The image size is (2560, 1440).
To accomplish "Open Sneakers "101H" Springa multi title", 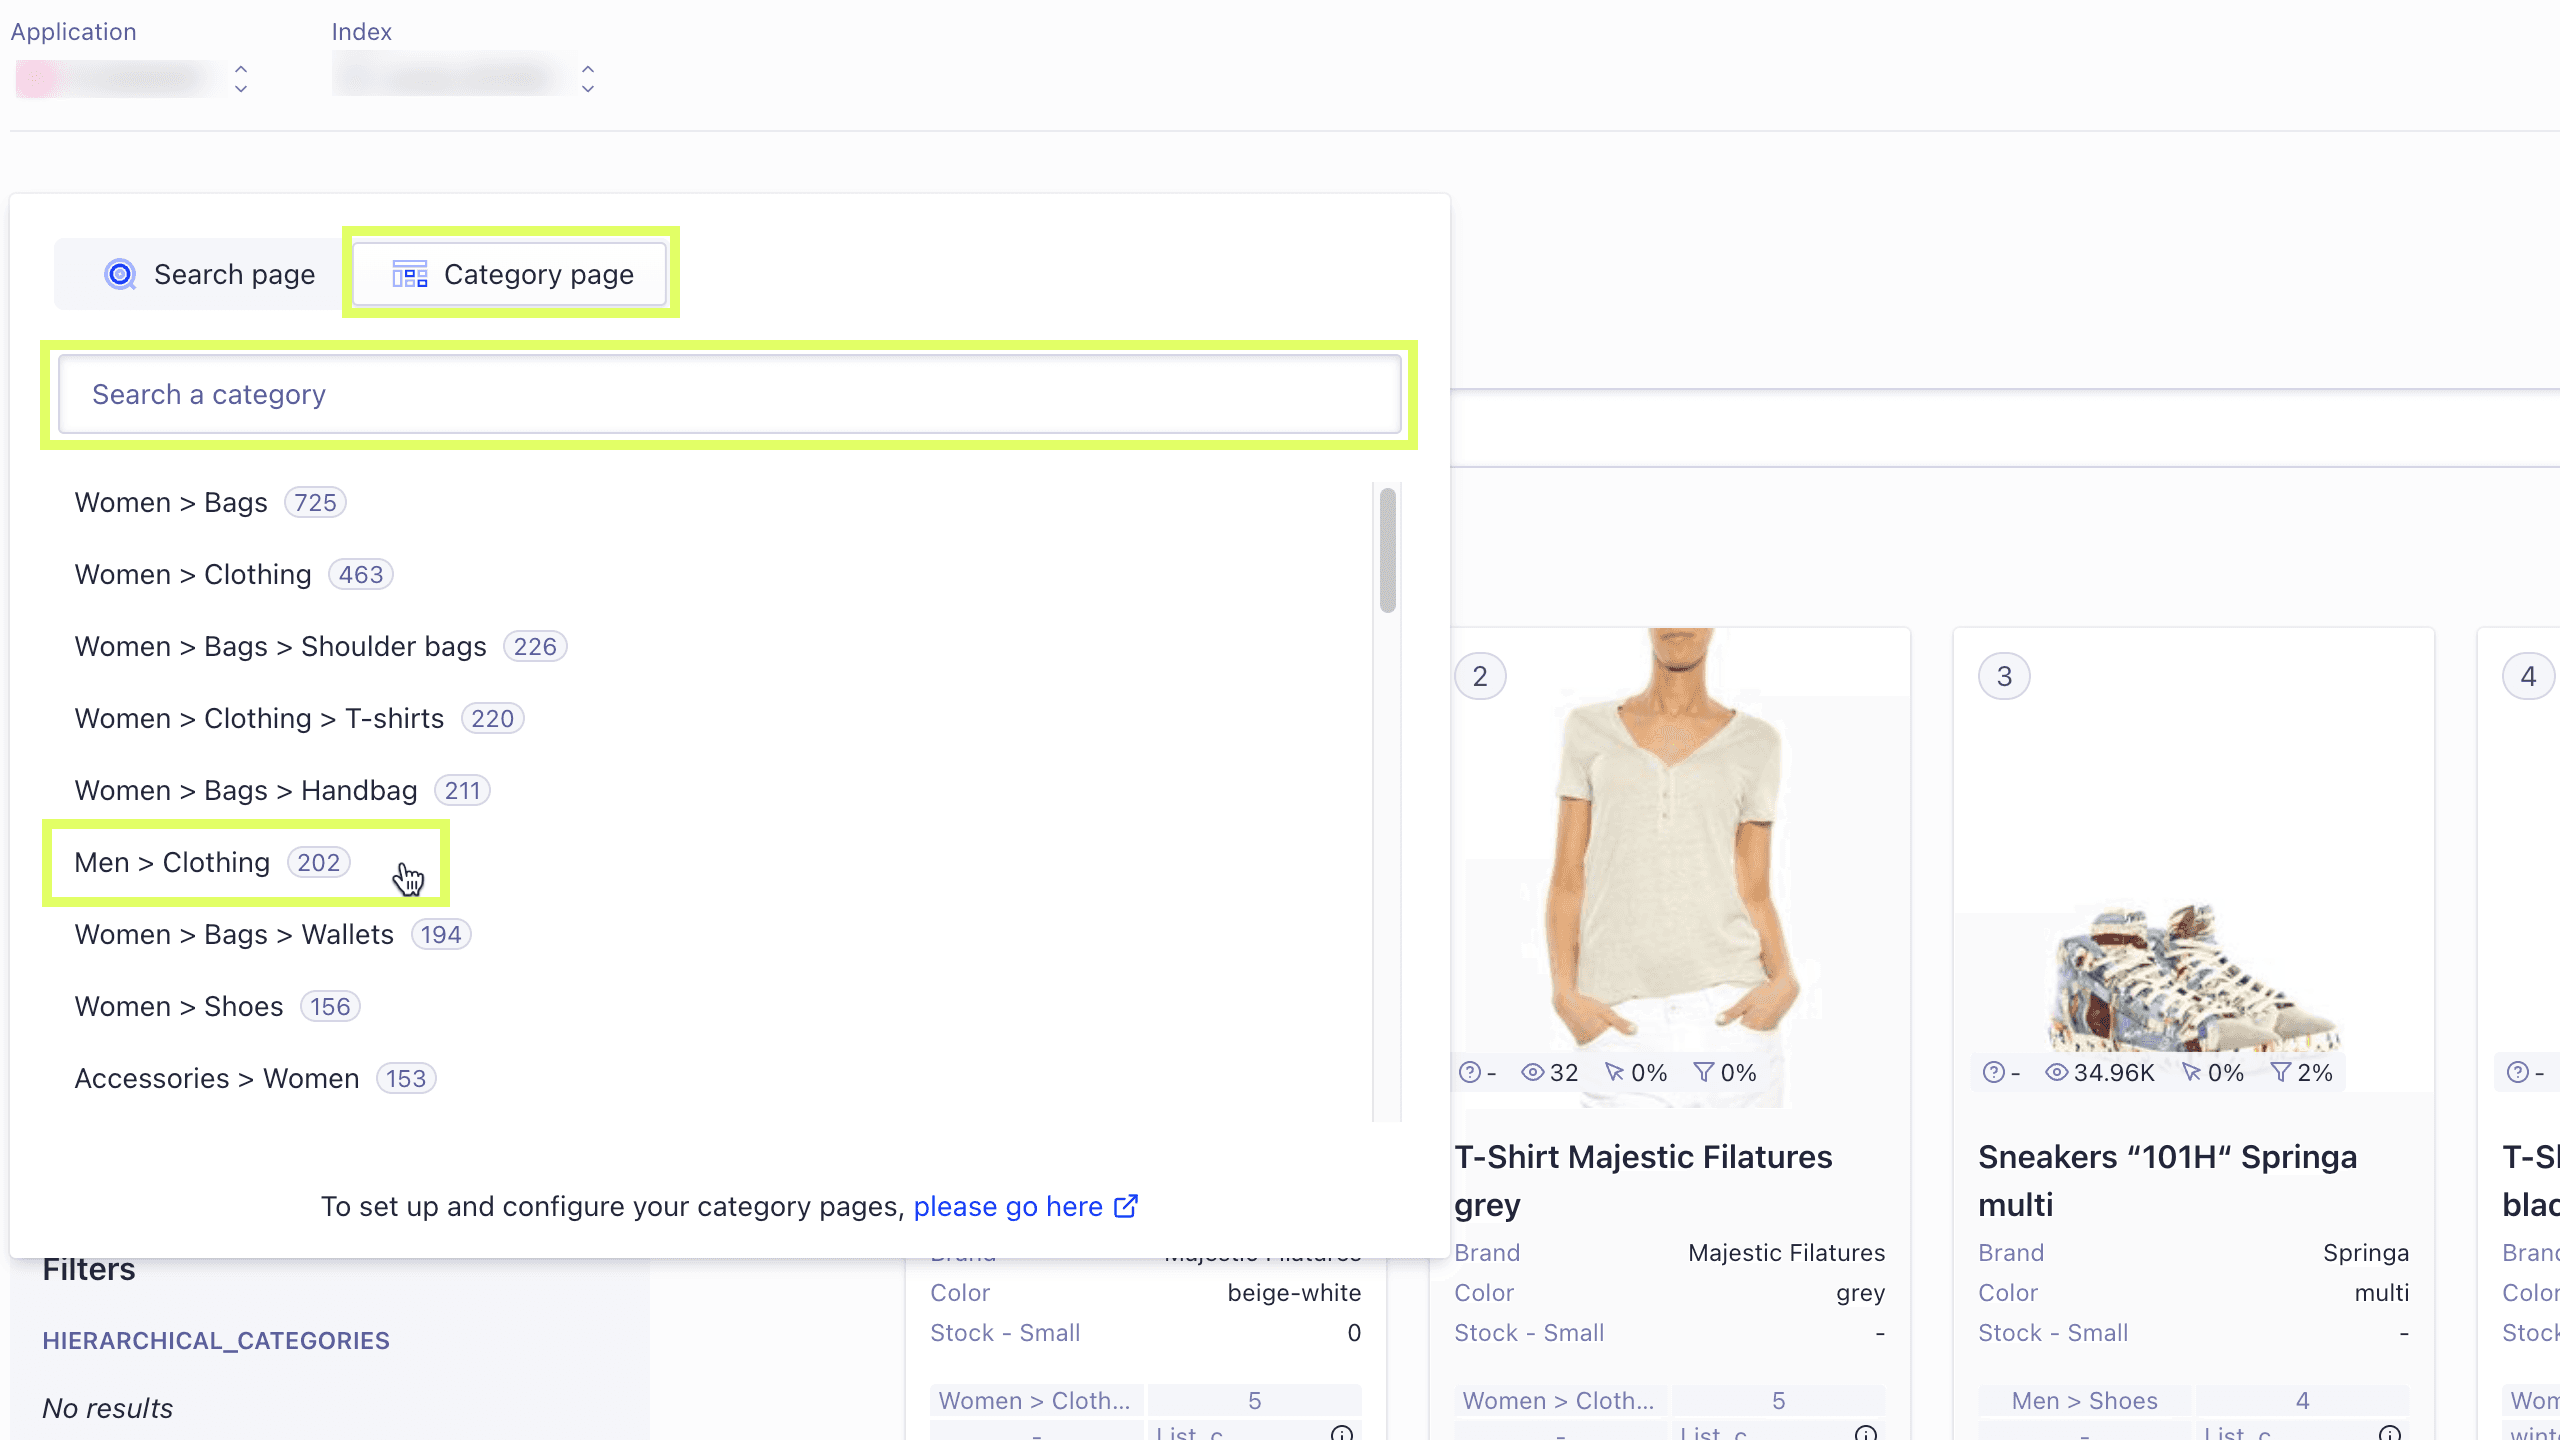I will [x=2167, y=1180].
